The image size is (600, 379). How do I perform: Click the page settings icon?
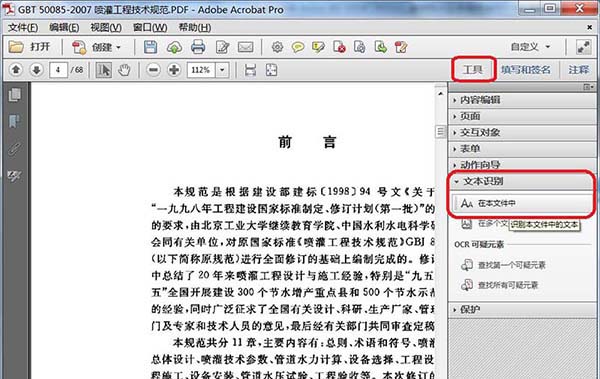point(359,47)
